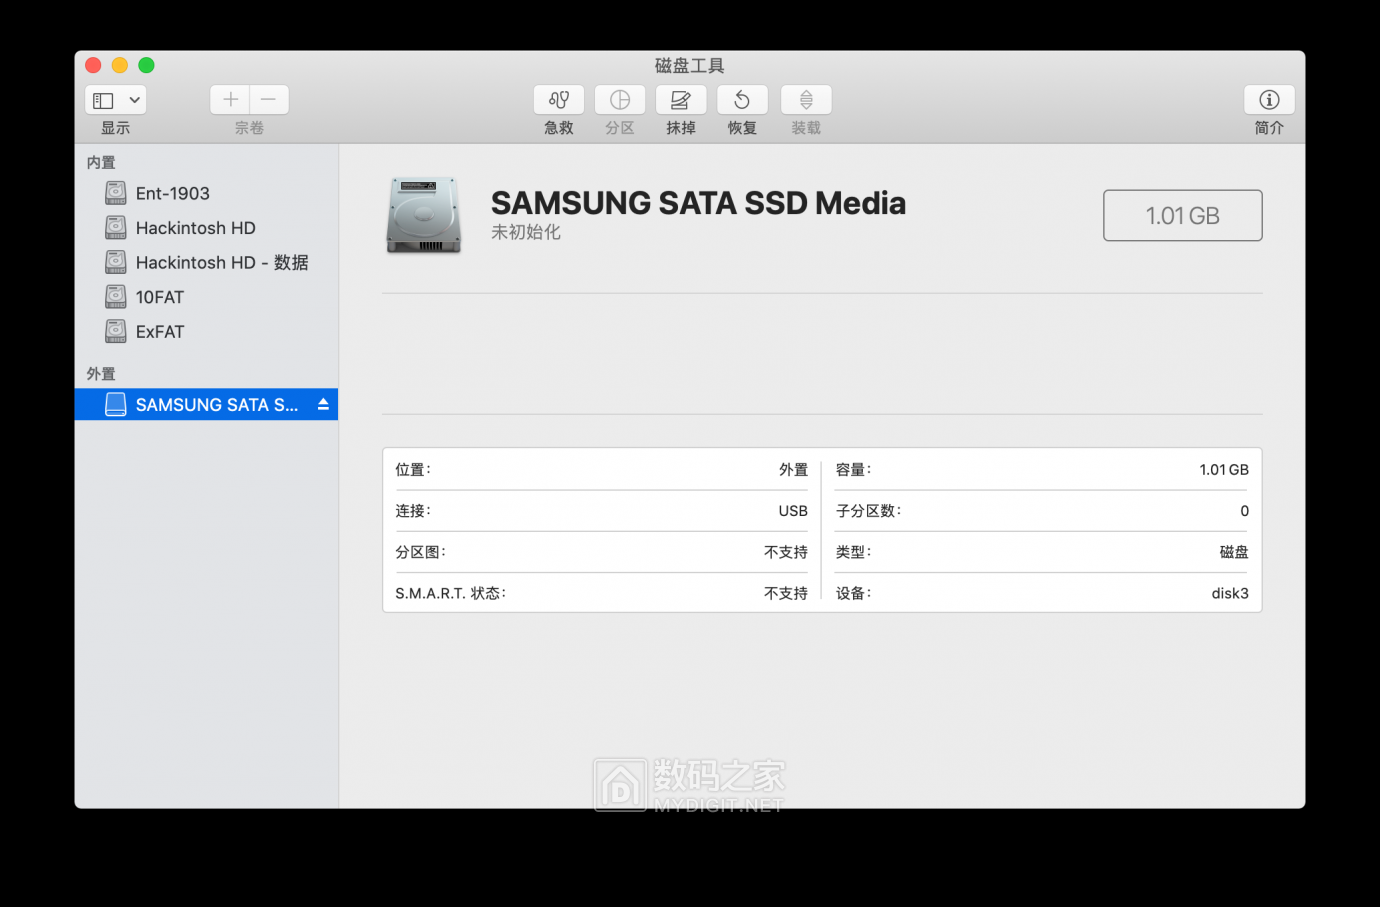Minimize the window with yellow button
This screenshot has width=1380, height=907.
point(120,65)
